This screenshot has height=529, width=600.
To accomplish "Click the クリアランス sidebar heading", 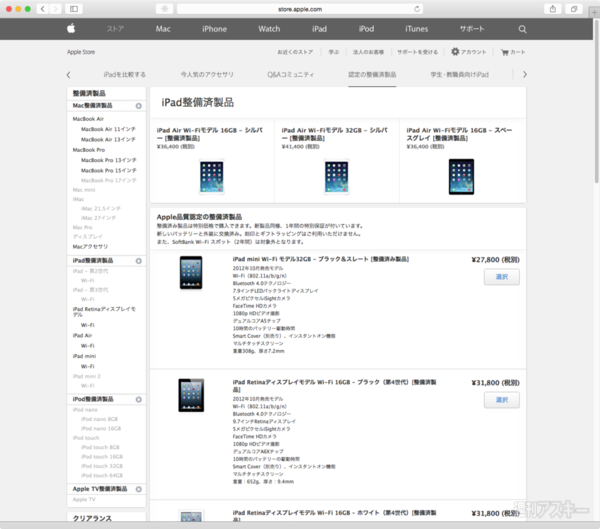I will click(92, 518).
